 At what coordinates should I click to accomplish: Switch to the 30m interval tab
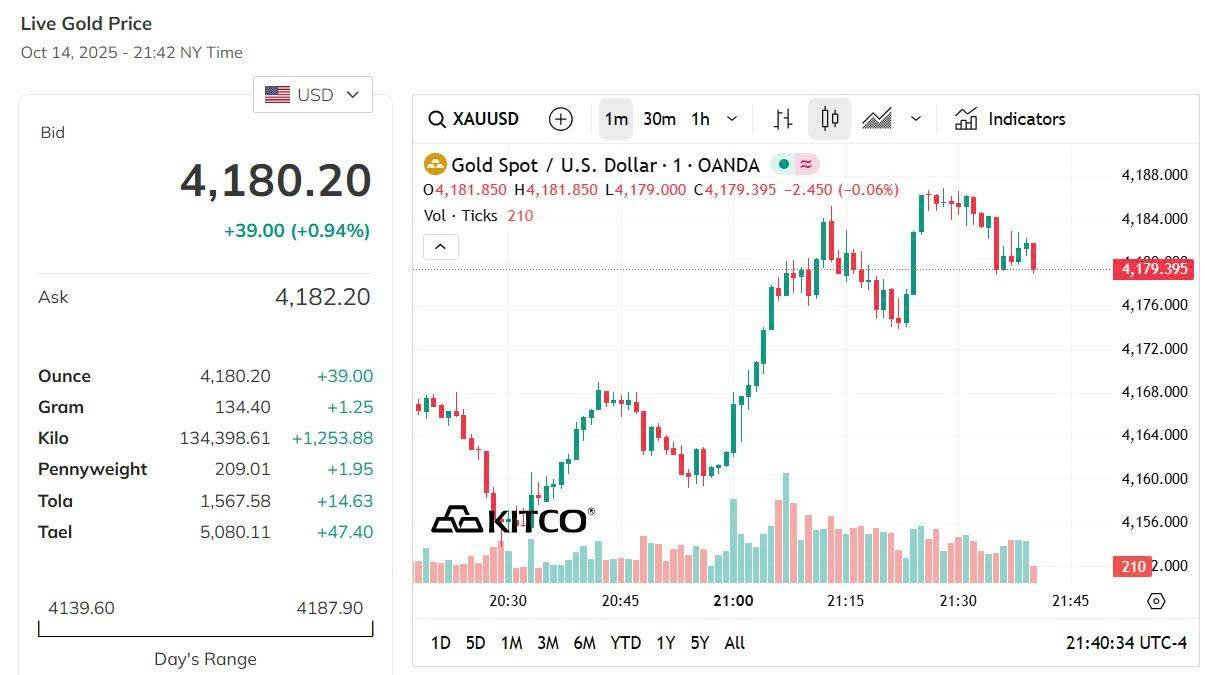(659, 119)
